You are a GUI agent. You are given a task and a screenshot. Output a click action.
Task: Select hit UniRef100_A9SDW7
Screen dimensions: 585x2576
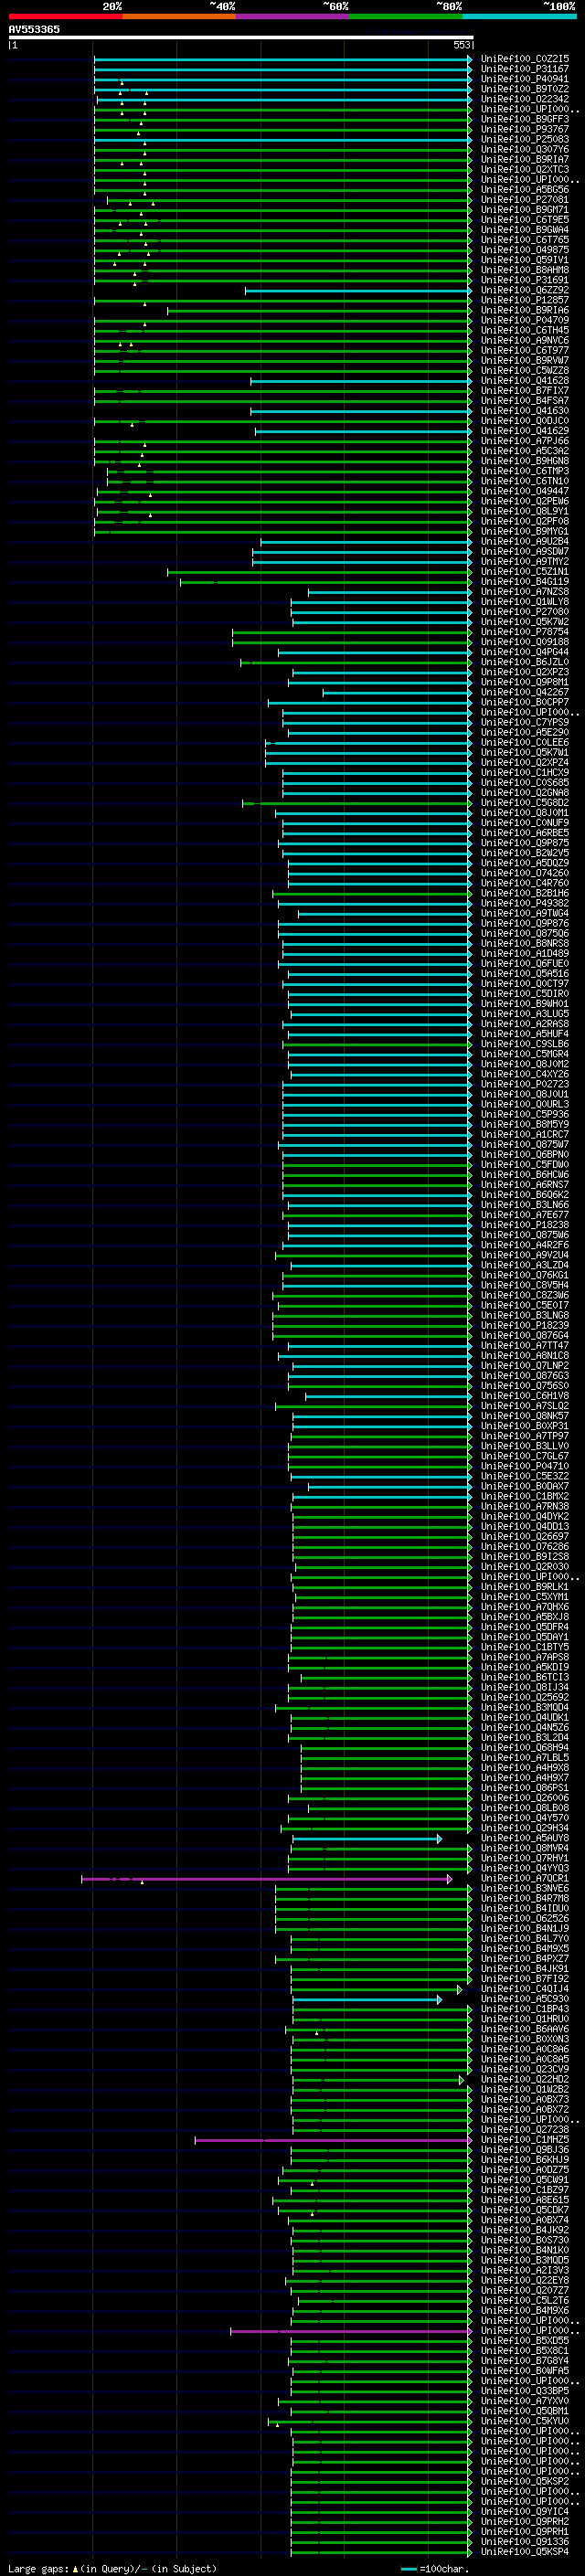(x=524, y=551)
